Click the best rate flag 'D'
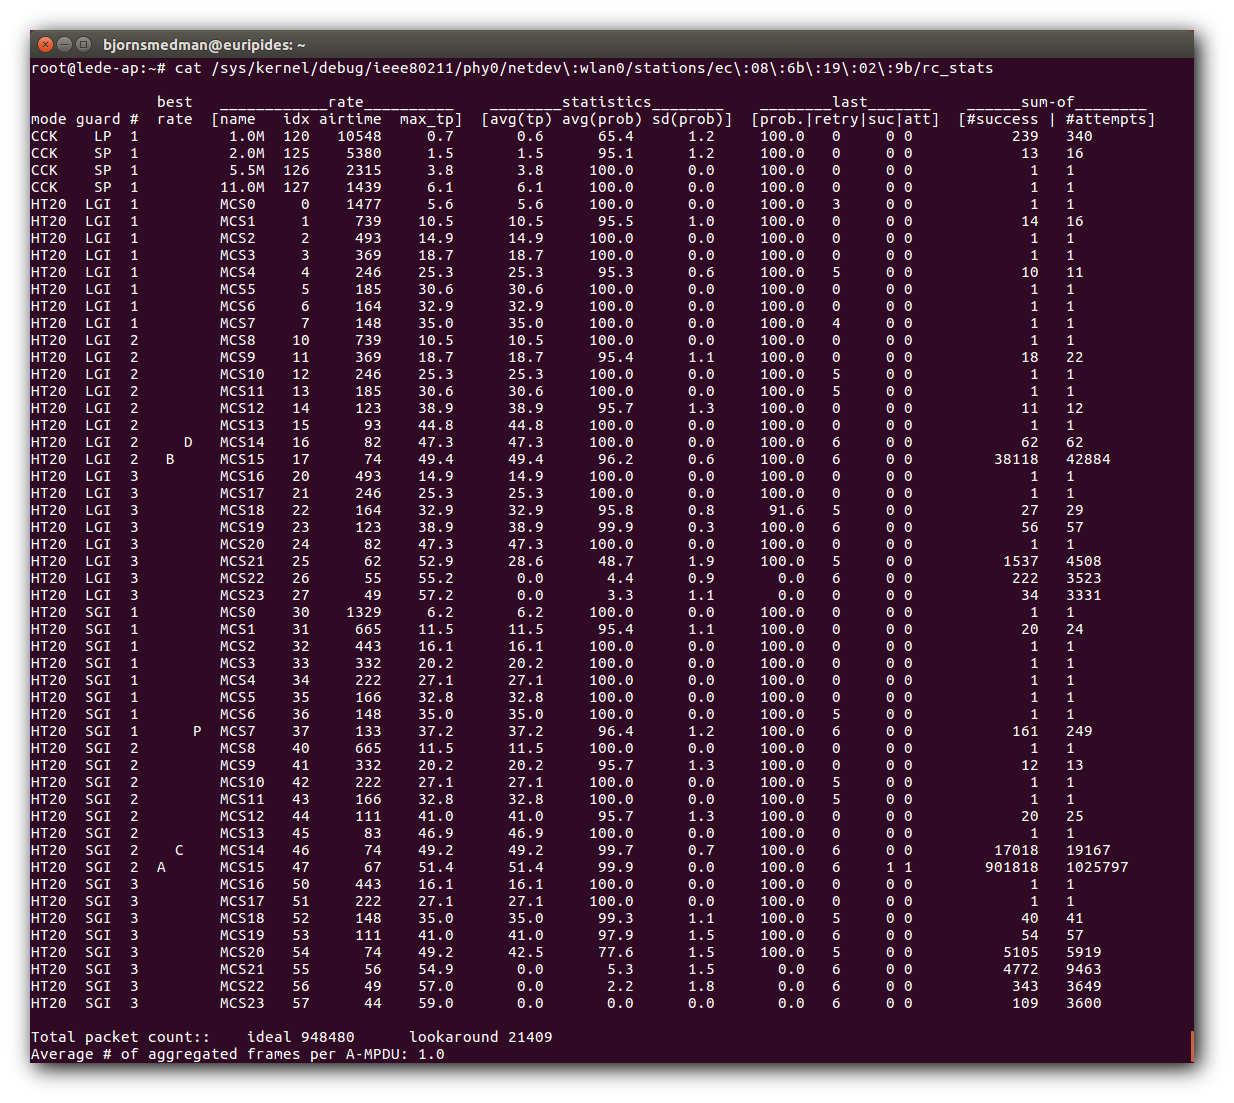This screenshot has height=1103, width=1234. click(x=188, y=442)
